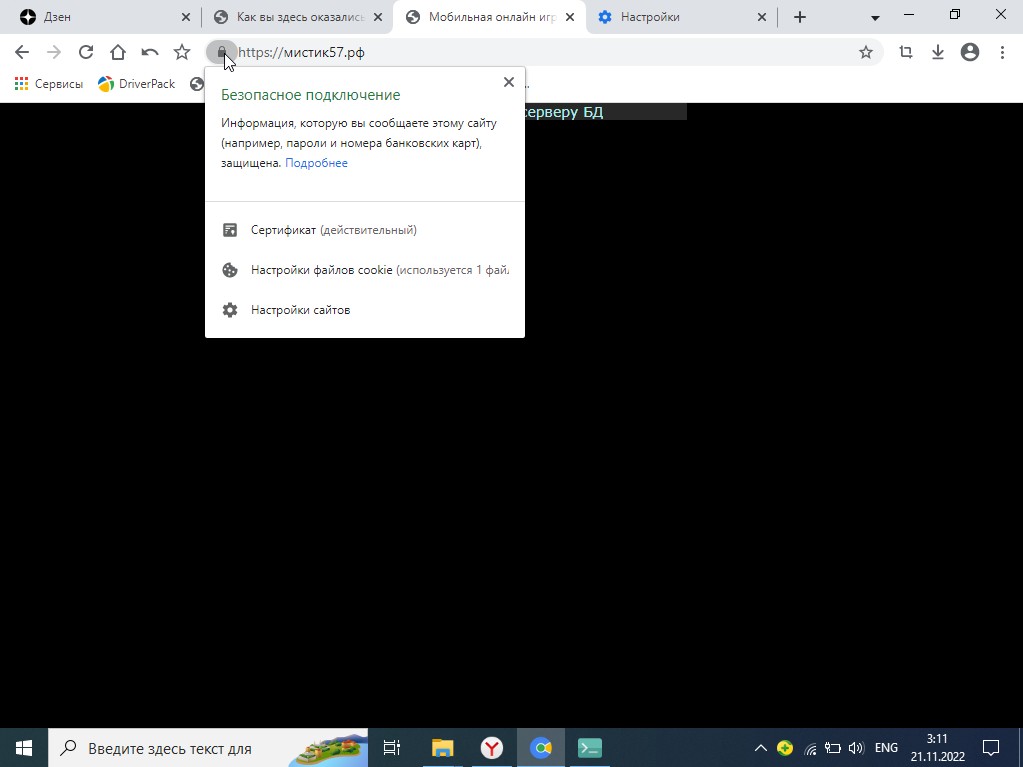This screenshot has width=1023, height=767.
Task: Follow the Подробнее link
Action: pos(316,163)
